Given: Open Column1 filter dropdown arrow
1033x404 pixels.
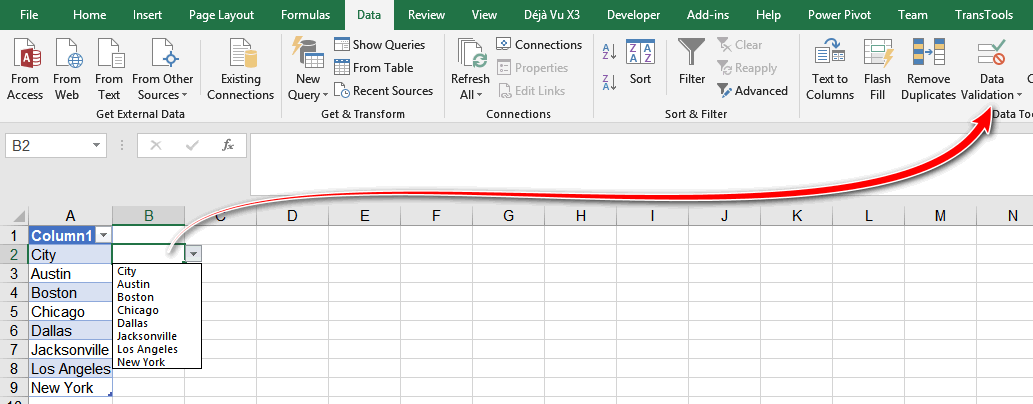Looking at the screenshot, I should (104, 236).
